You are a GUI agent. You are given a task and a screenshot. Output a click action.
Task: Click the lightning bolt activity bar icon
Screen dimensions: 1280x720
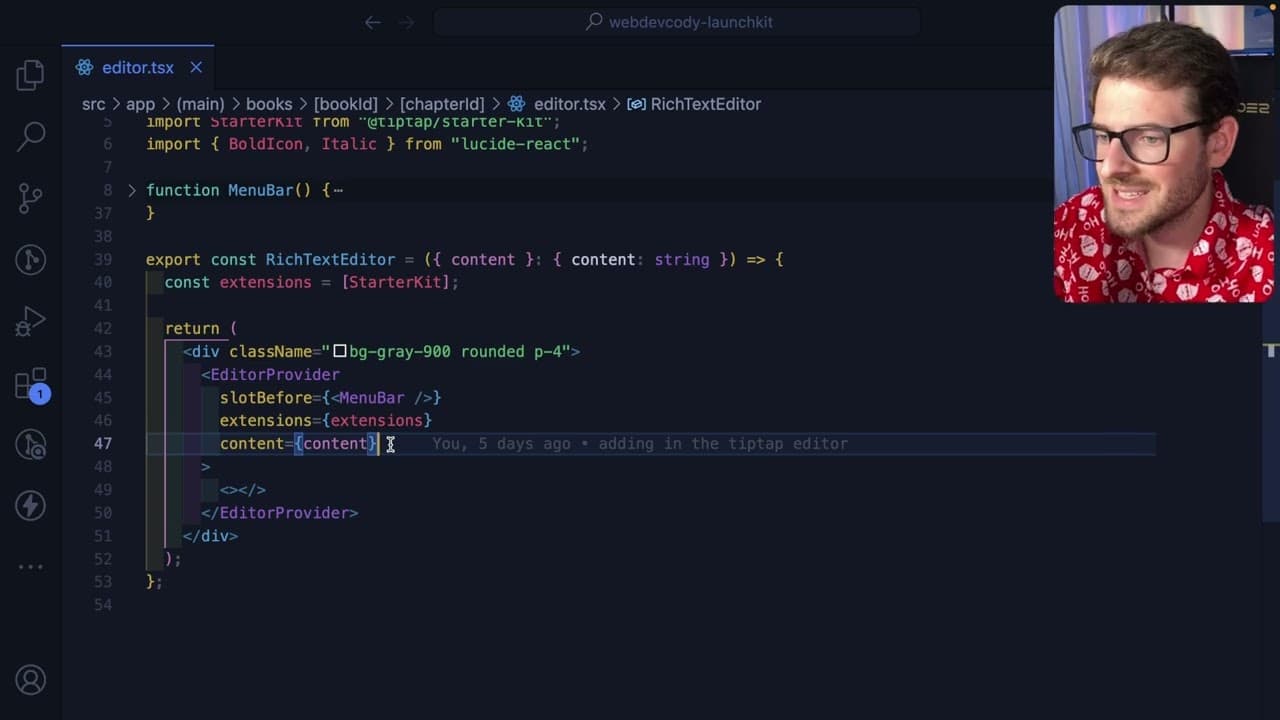coord(31,505)
